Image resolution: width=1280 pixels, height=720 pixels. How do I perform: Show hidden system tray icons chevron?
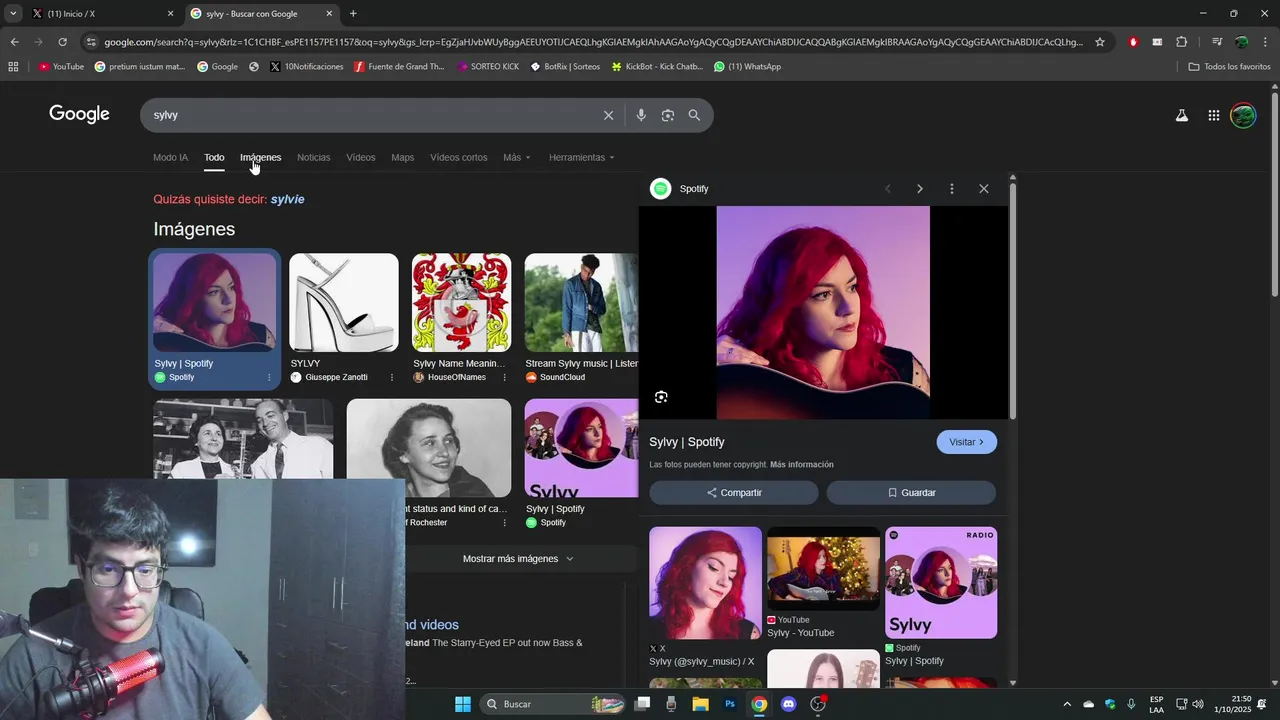pos(1066,704)
